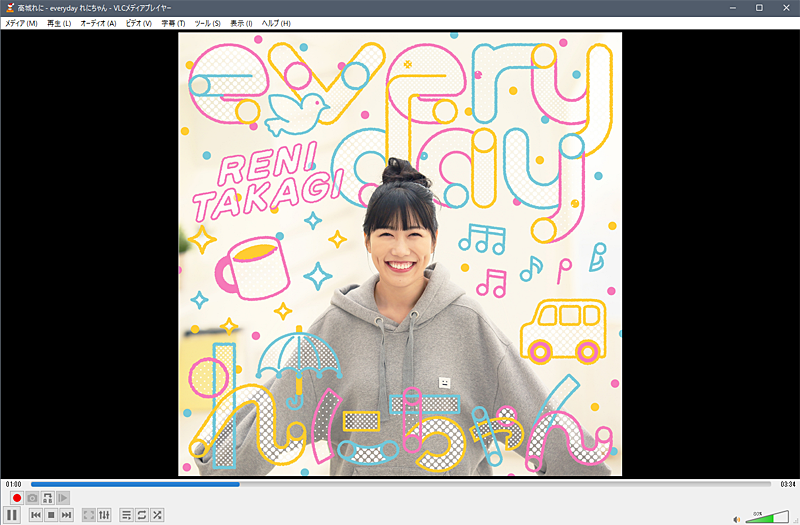
Task: Open the extended settings equalizer panel
Action: (x=104, y=514)
